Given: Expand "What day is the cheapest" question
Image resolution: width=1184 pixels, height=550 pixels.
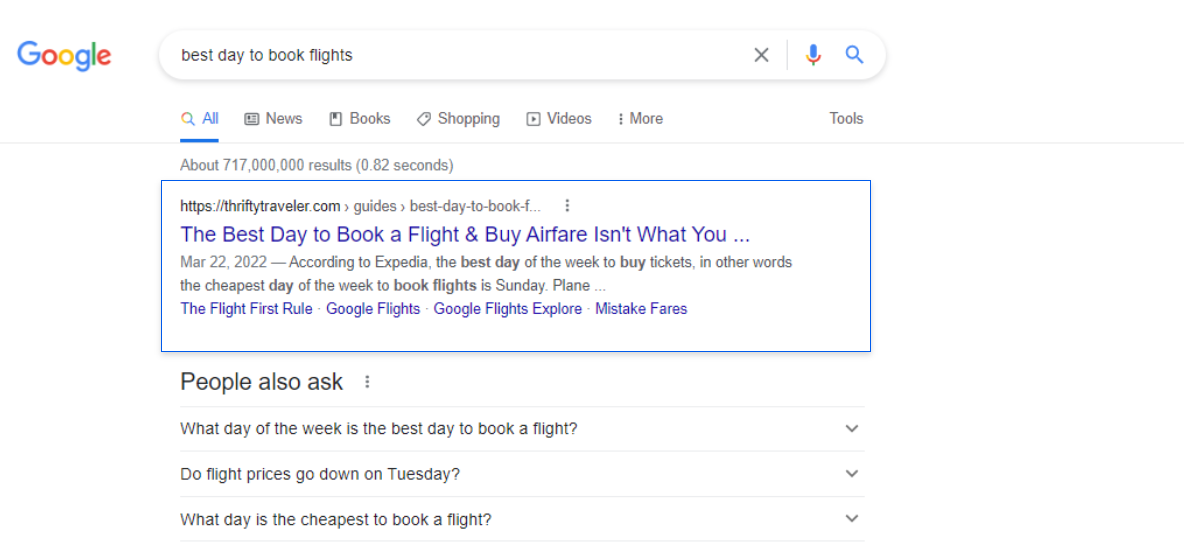Looking at the screenshot, I should (x=851, y=519).
